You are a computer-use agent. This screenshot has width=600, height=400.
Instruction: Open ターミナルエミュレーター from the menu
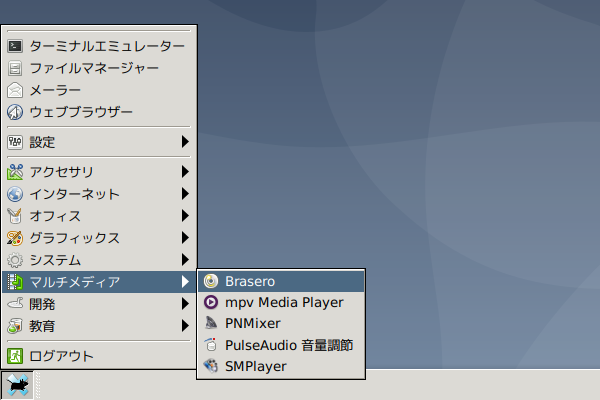click(99, 46)
